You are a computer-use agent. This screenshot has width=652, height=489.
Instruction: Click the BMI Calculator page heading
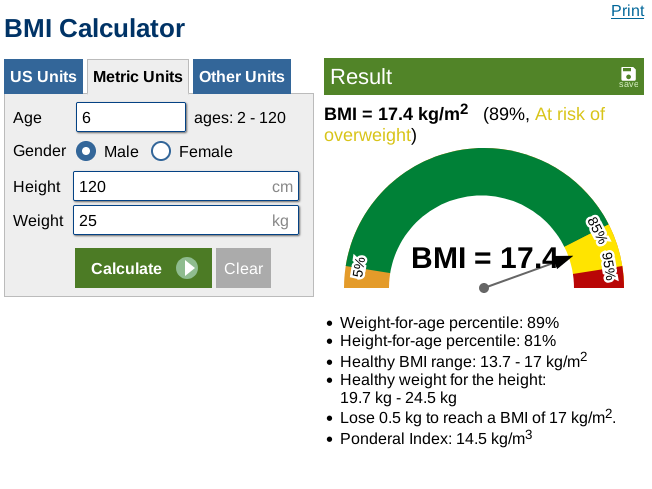(x=96, y=28)
